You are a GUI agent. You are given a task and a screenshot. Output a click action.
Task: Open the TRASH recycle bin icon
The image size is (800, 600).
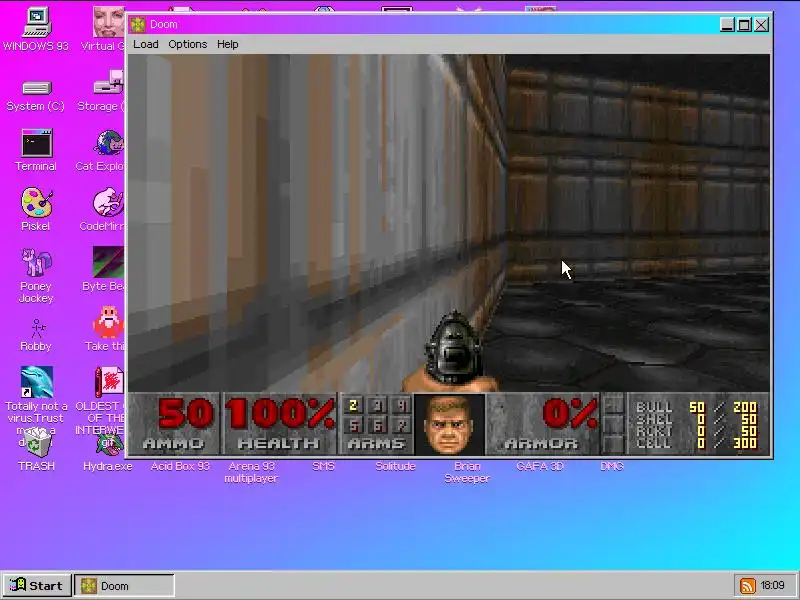(x=36, y=443)
